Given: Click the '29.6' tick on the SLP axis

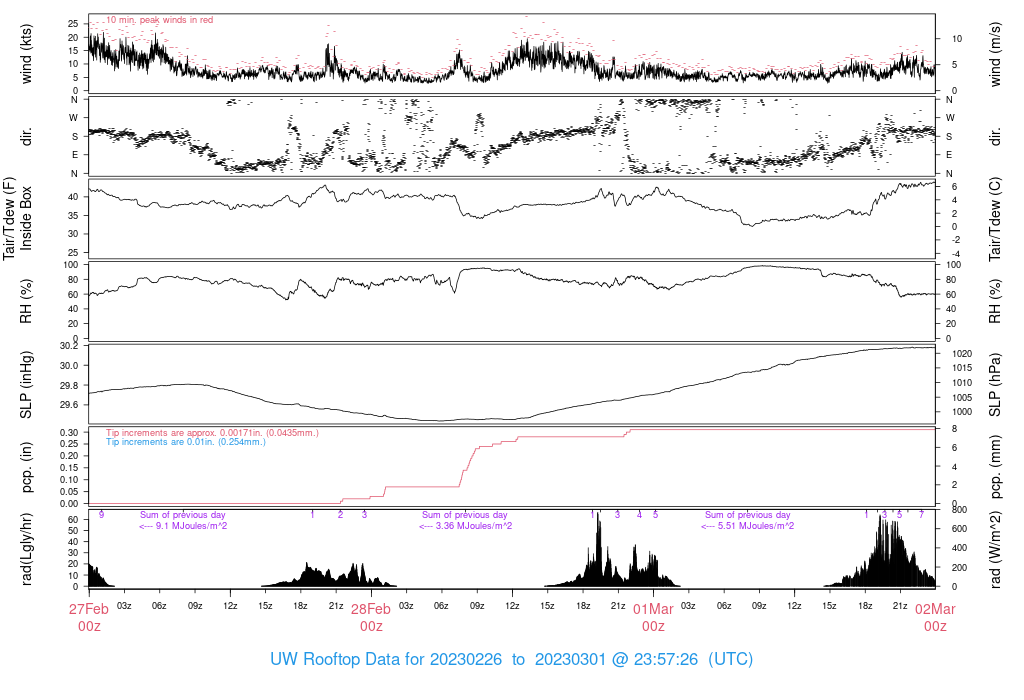Looking at the screenshot, I should (x=69, y=405).
